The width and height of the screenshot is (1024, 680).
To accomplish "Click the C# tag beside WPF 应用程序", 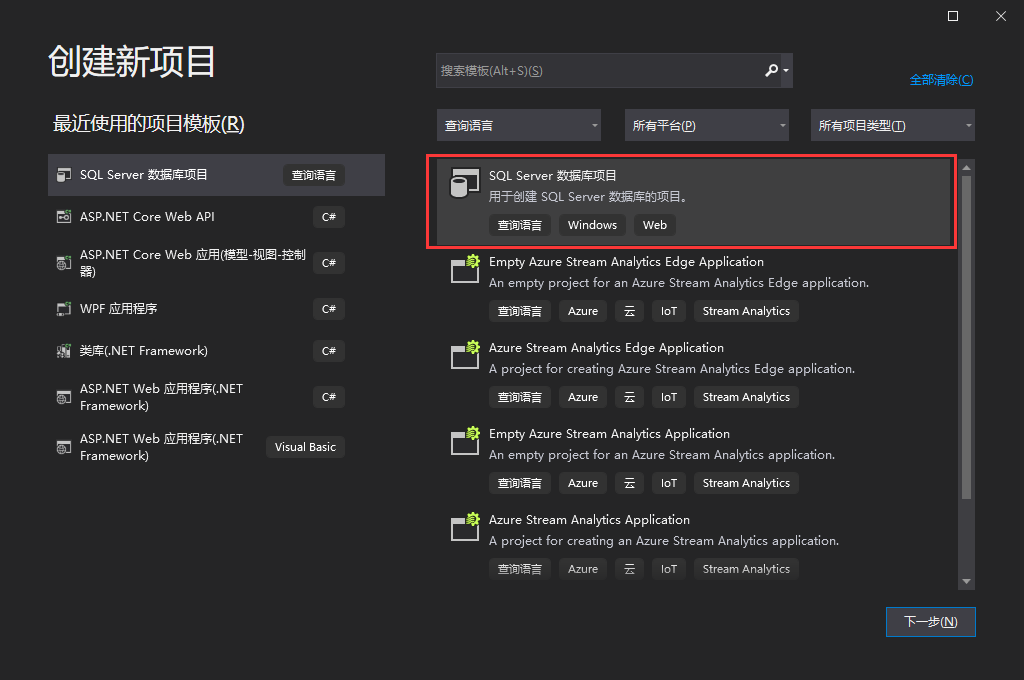I will pyautogui.click(x=328, y=309).
